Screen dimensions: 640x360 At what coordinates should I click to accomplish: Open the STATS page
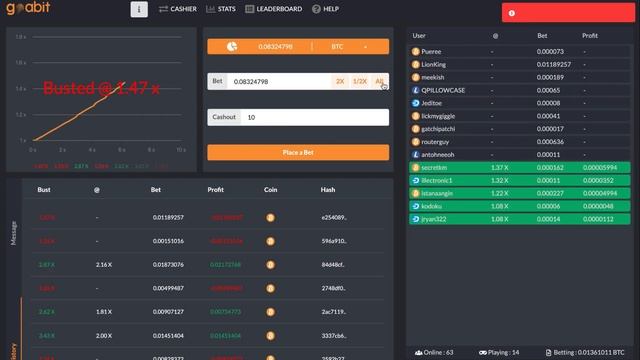(221, 9)
